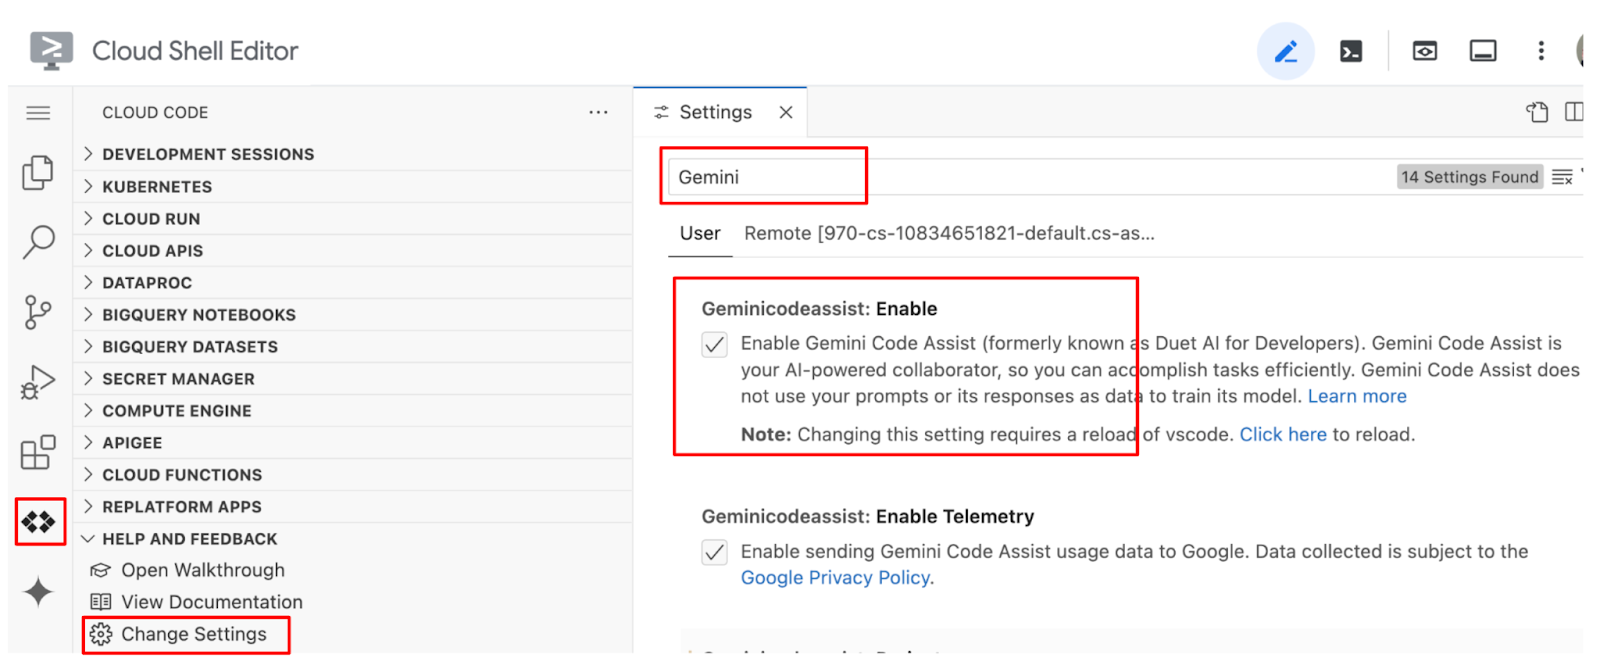Viewport: 1600px width, 658px height.
Task: Open Run and Debug icon
Action: pos(38,382)
